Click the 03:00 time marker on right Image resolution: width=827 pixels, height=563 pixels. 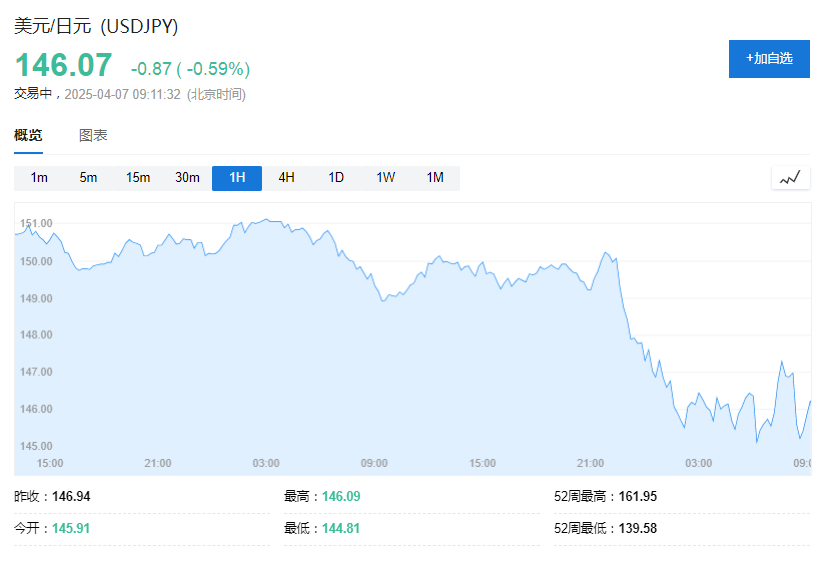click(698, 463)
